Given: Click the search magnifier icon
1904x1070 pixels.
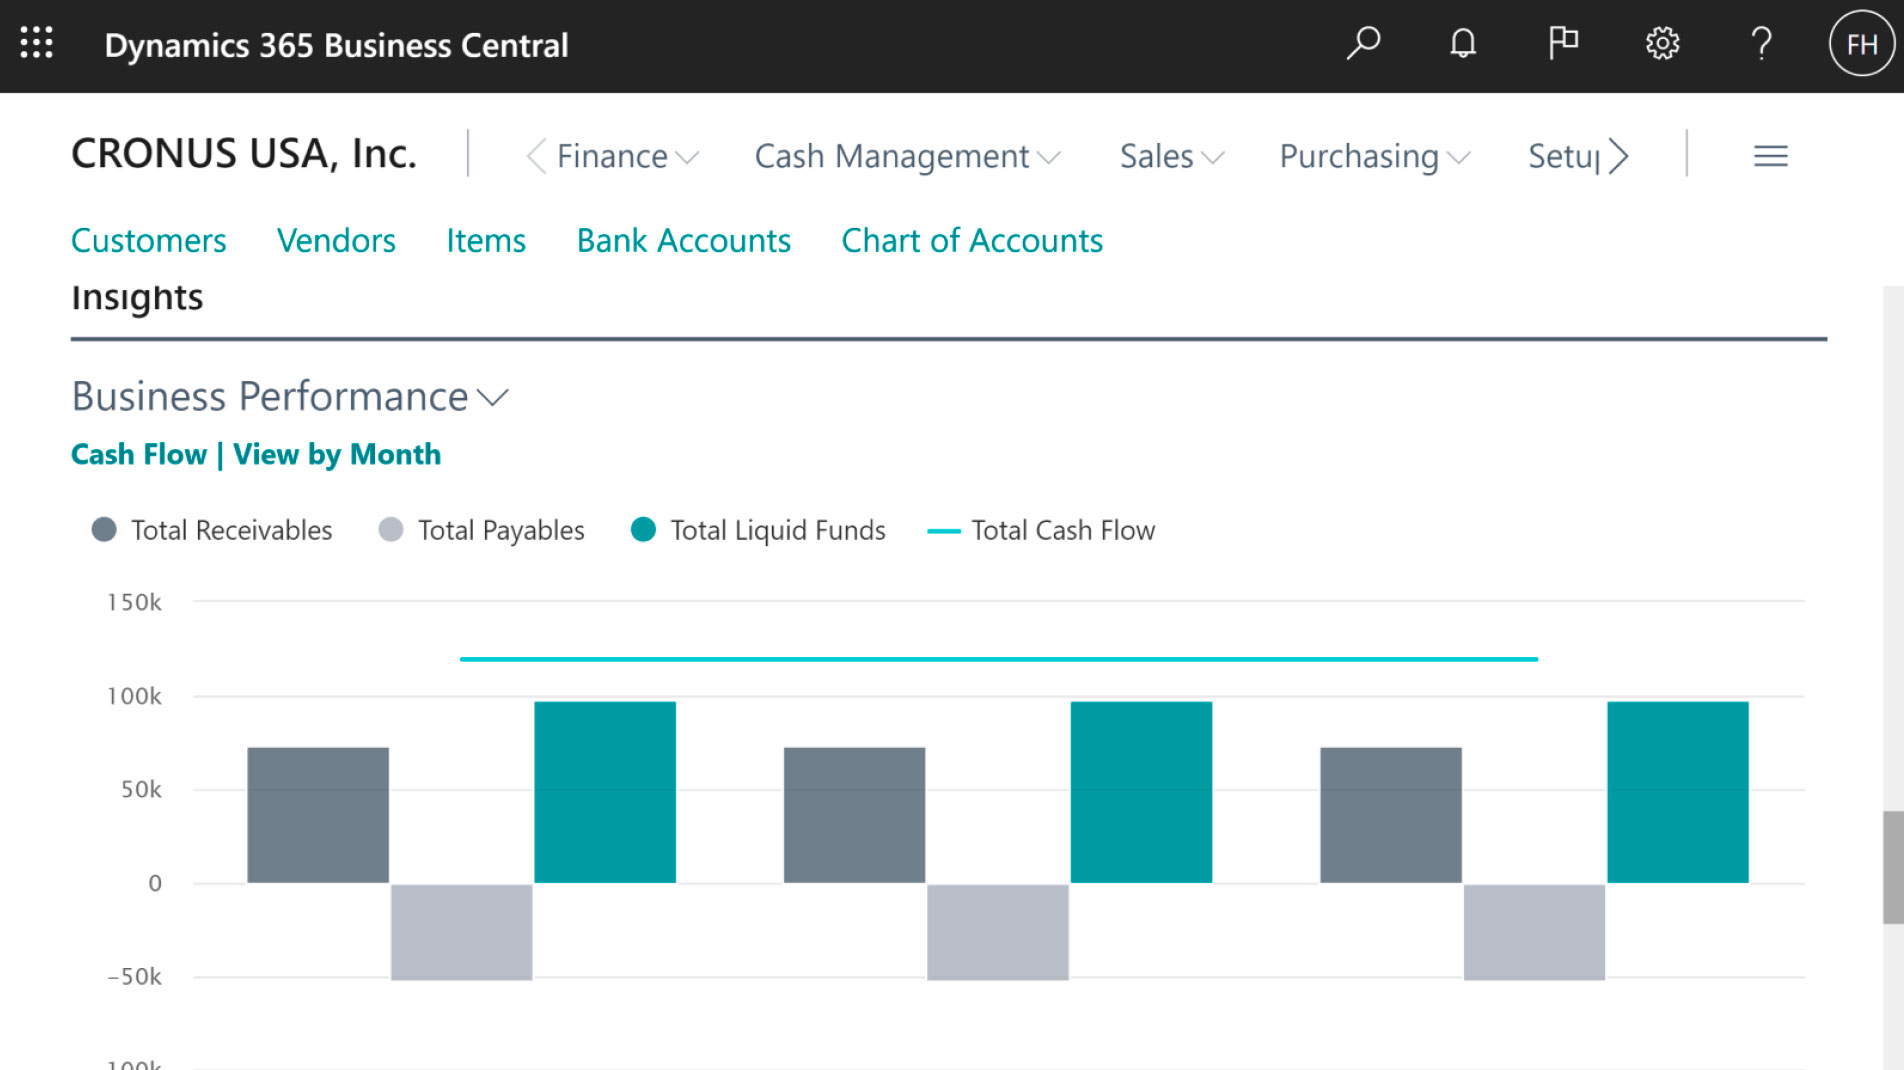Looking at the screenshot, I should click(x=1362, y=44).
